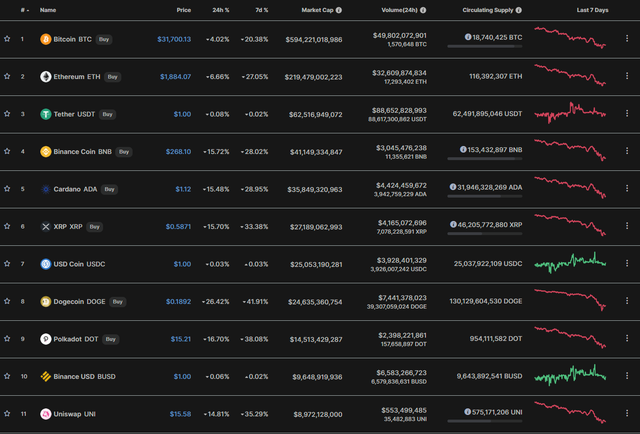
Task: Open the three-dot menu for Cardano row
Action: [627, 188]
